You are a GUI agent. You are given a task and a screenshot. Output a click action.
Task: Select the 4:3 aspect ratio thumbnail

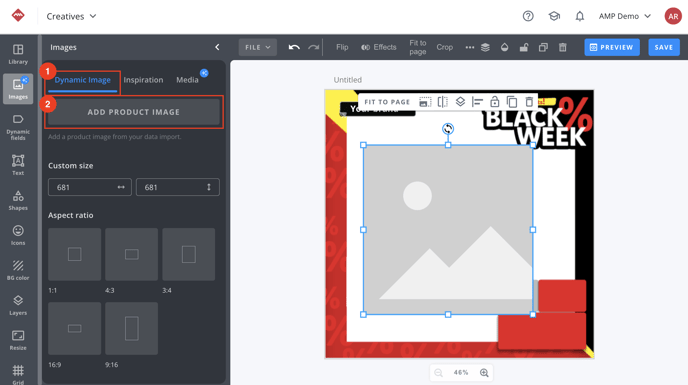[132, 254]
